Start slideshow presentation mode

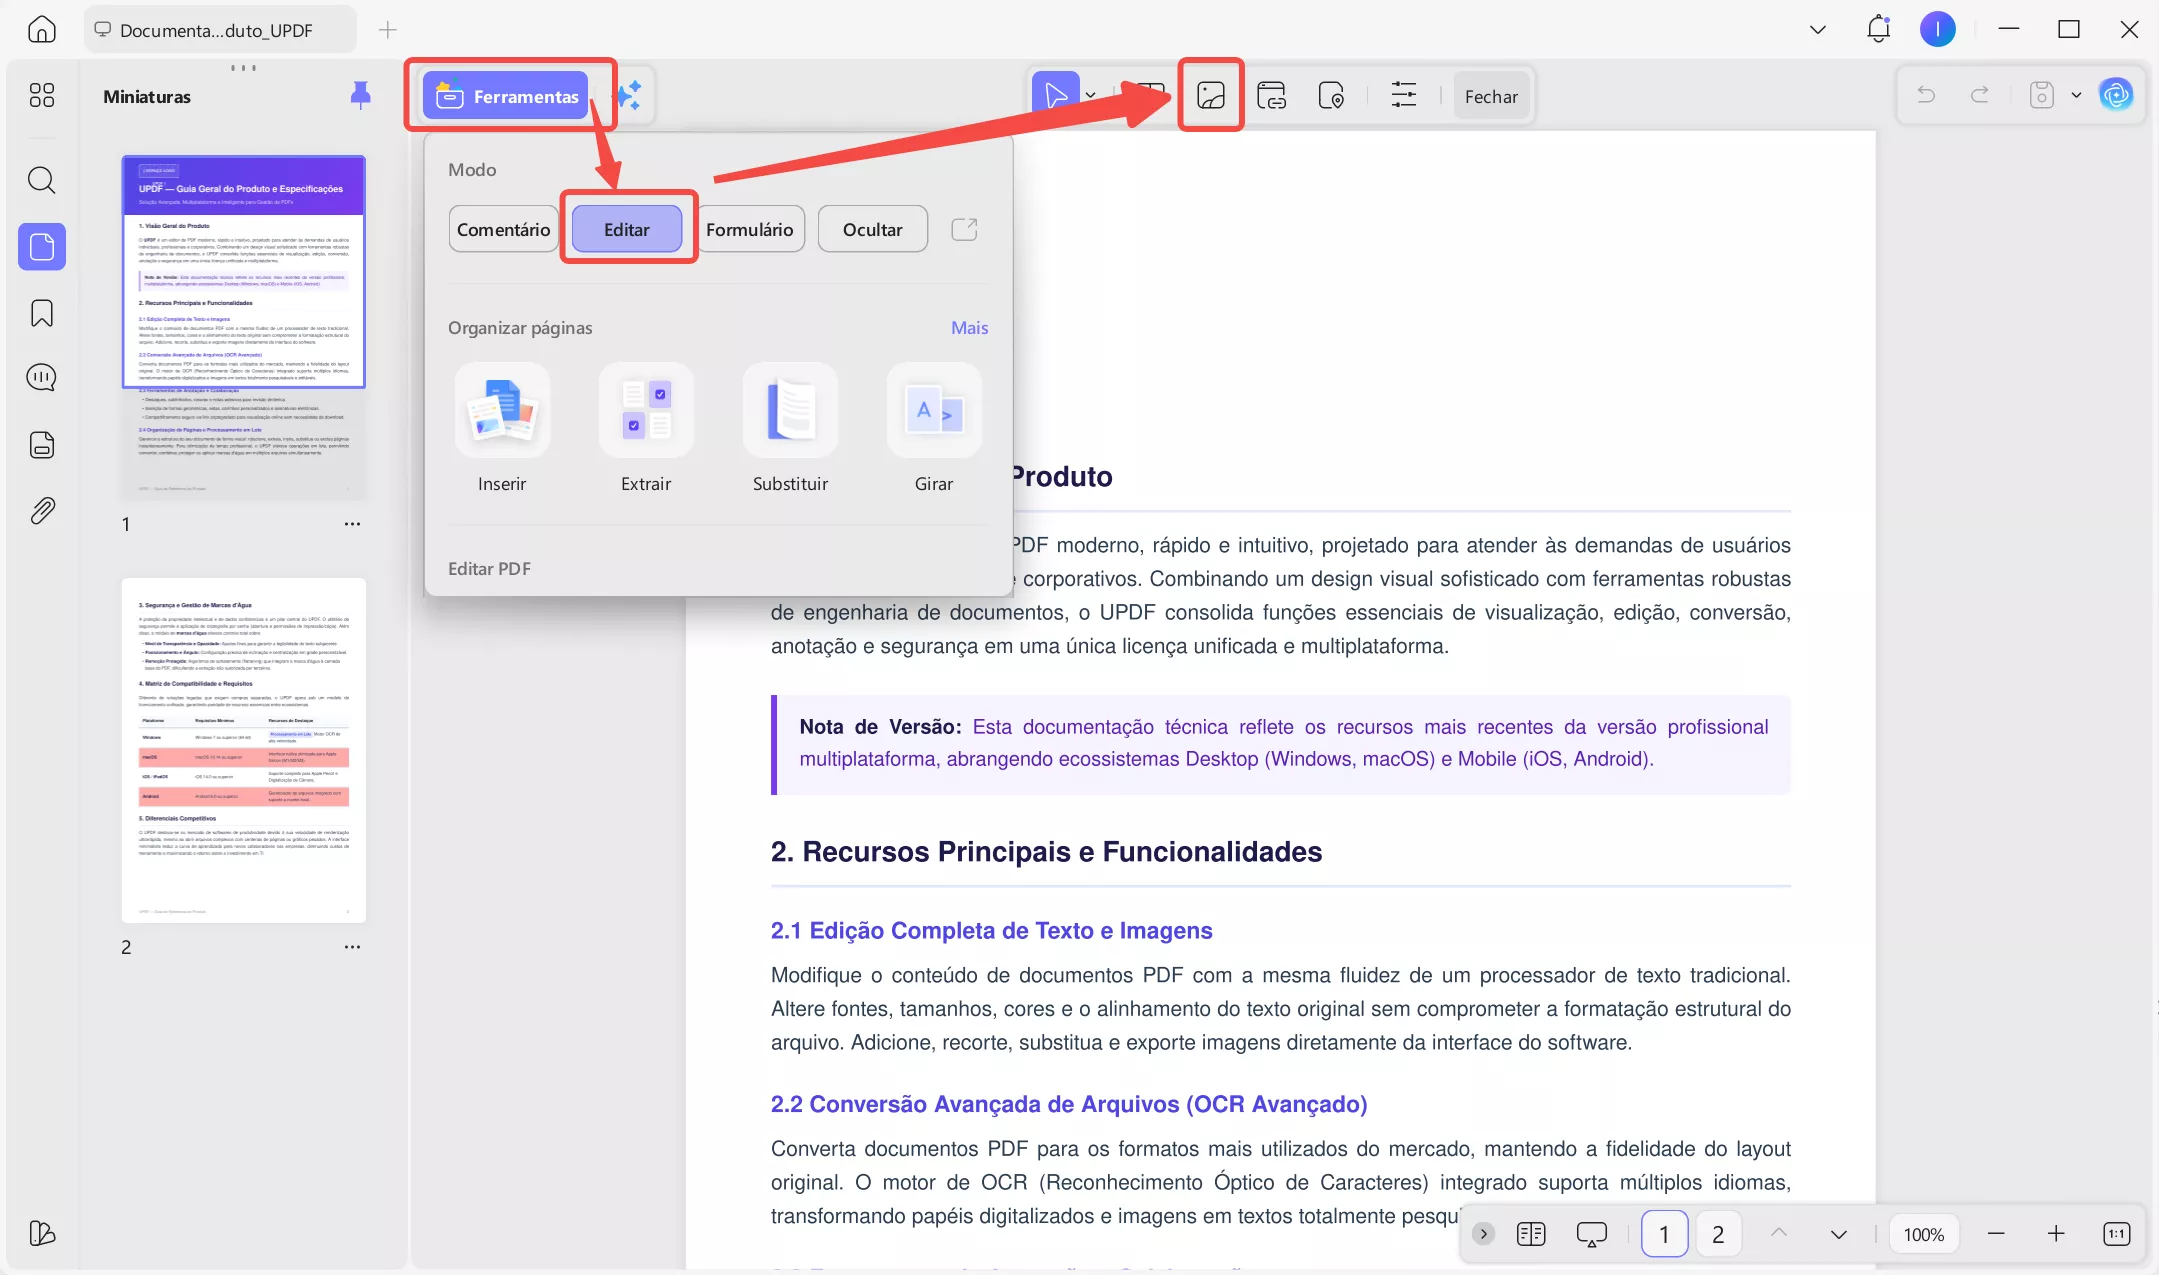pyautogui.click(x=1591, y=1234)
